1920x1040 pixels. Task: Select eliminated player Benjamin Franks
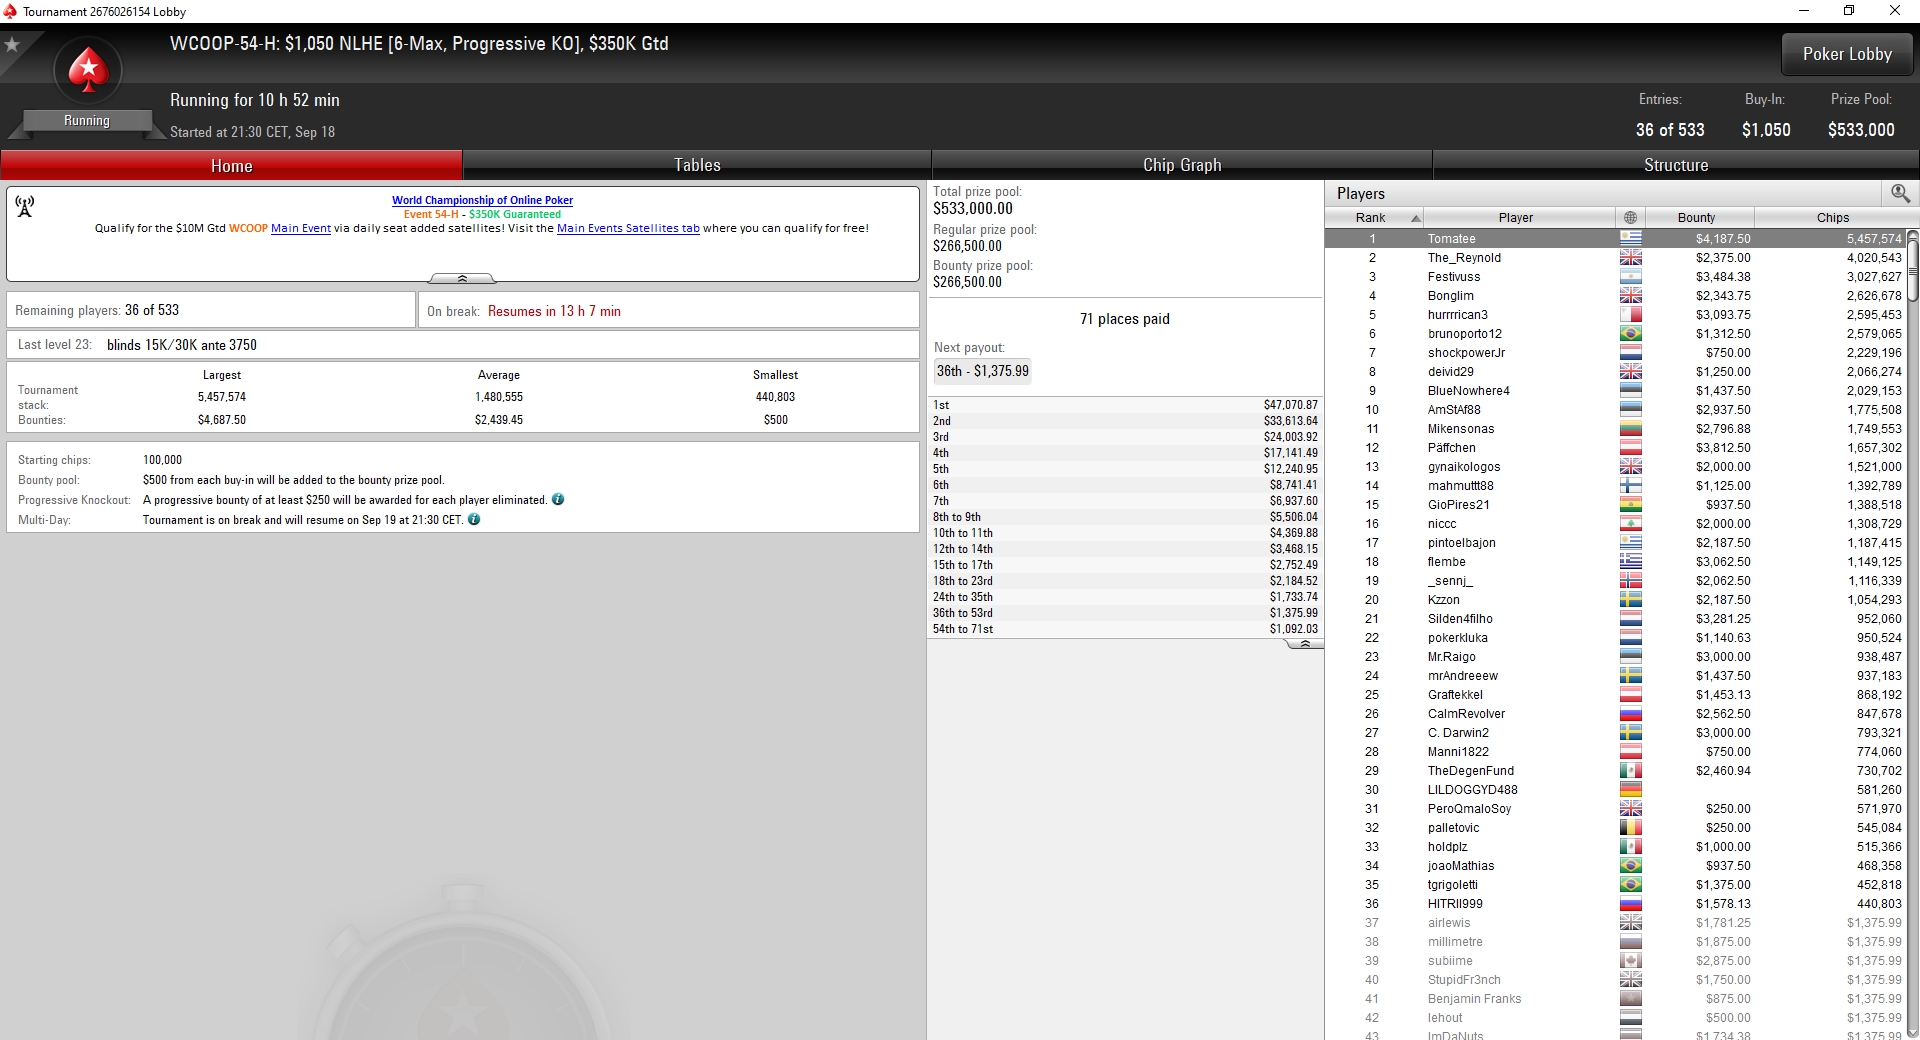[1615, 998]
